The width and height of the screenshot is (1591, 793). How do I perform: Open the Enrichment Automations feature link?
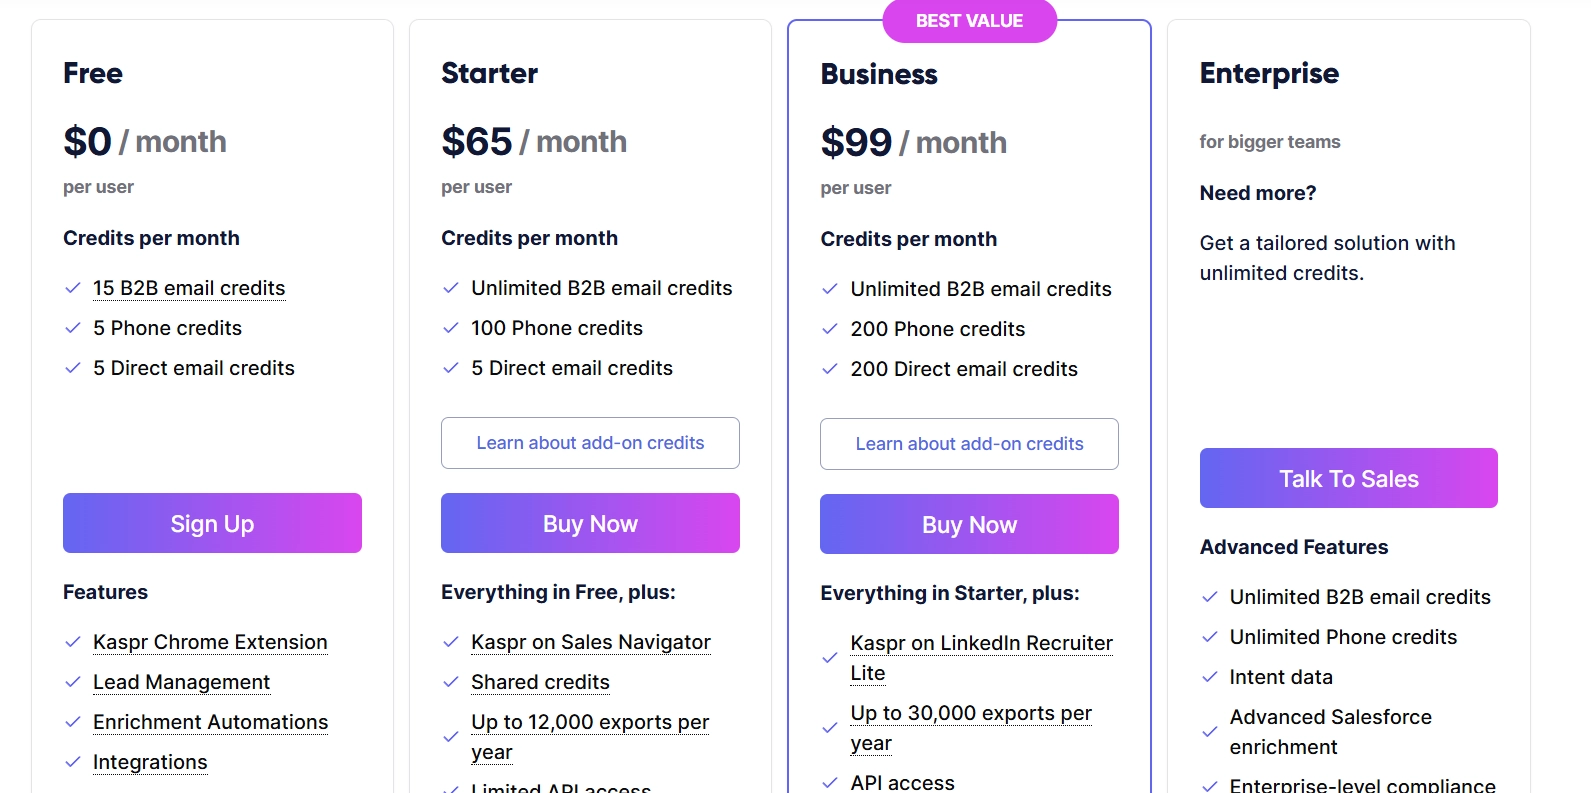click(x=210, y=722)
